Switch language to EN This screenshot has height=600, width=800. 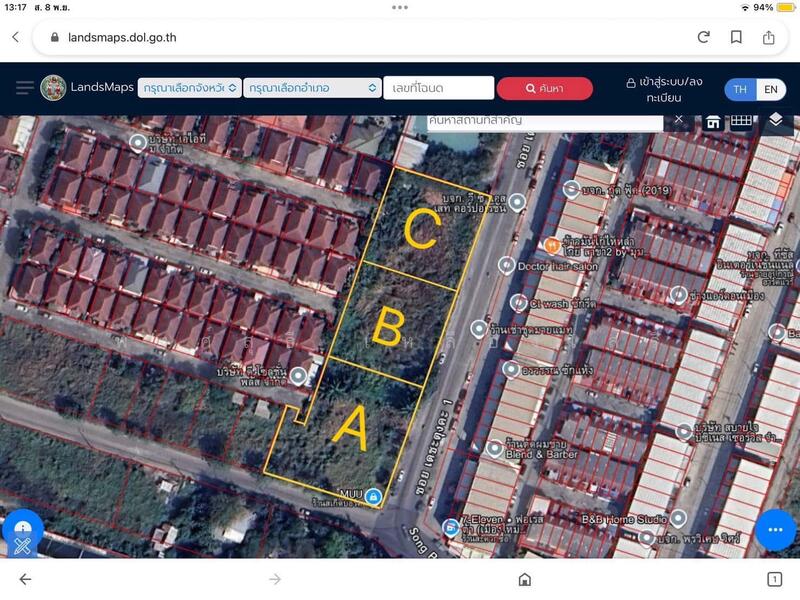tap(771, 89)
